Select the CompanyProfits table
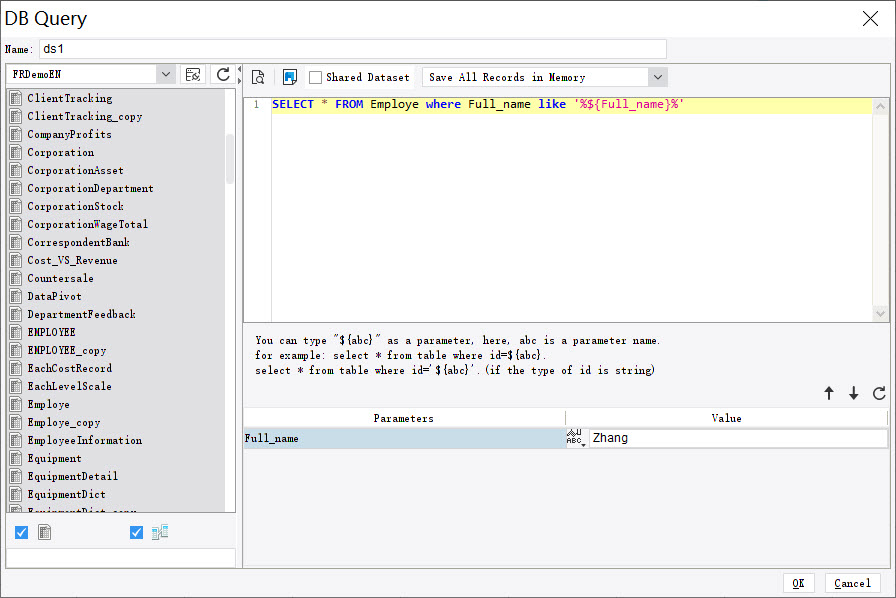Screen dimensions: 896x598 [69, 134]
